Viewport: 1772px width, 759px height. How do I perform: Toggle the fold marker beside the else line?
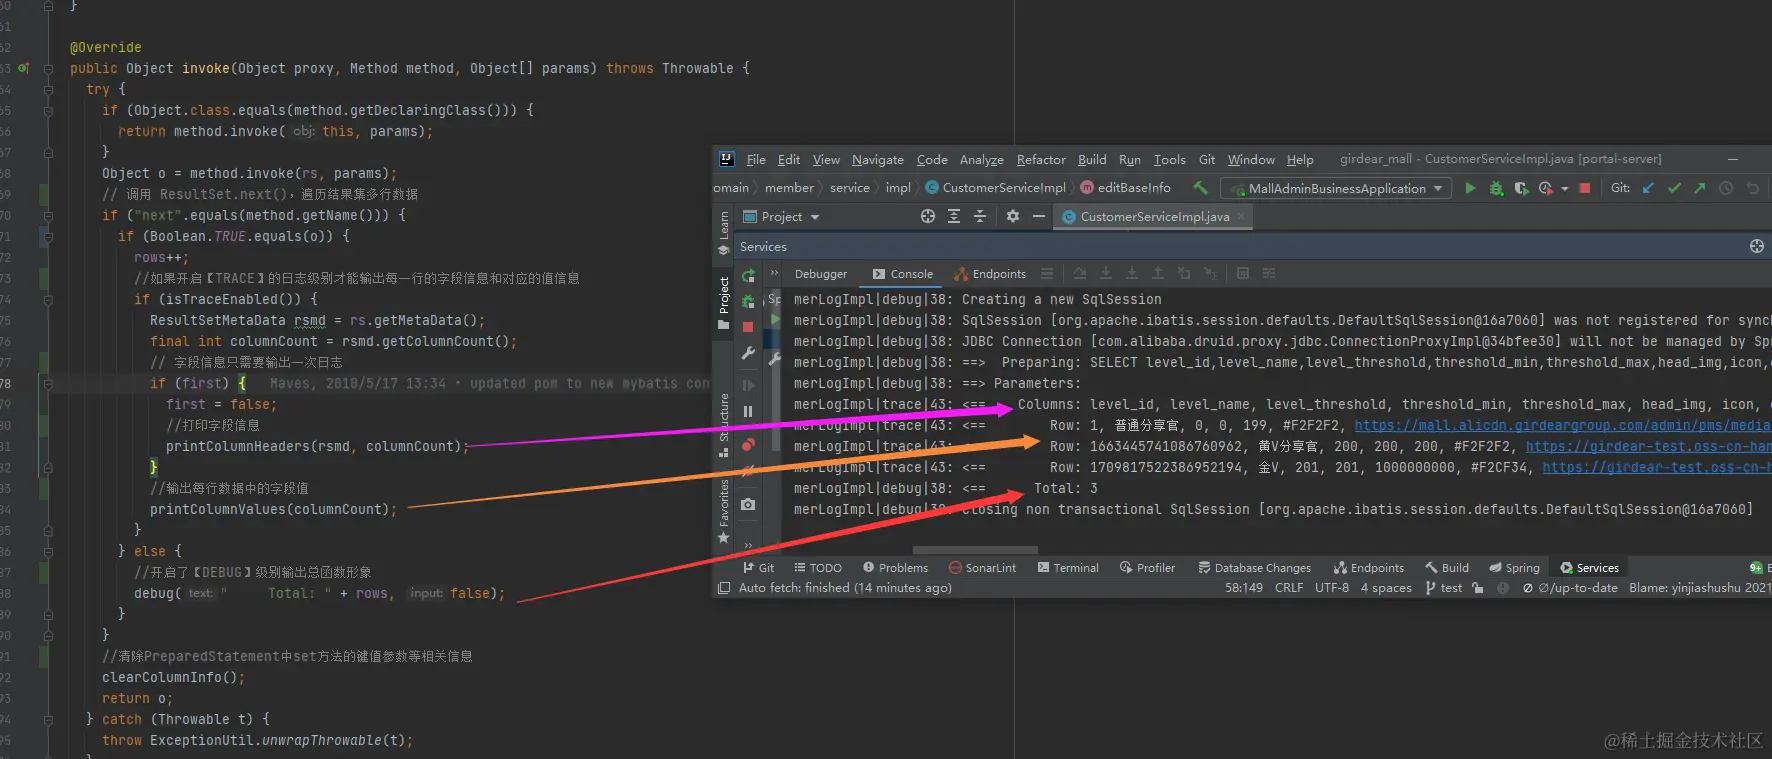[x=48, y=551]
